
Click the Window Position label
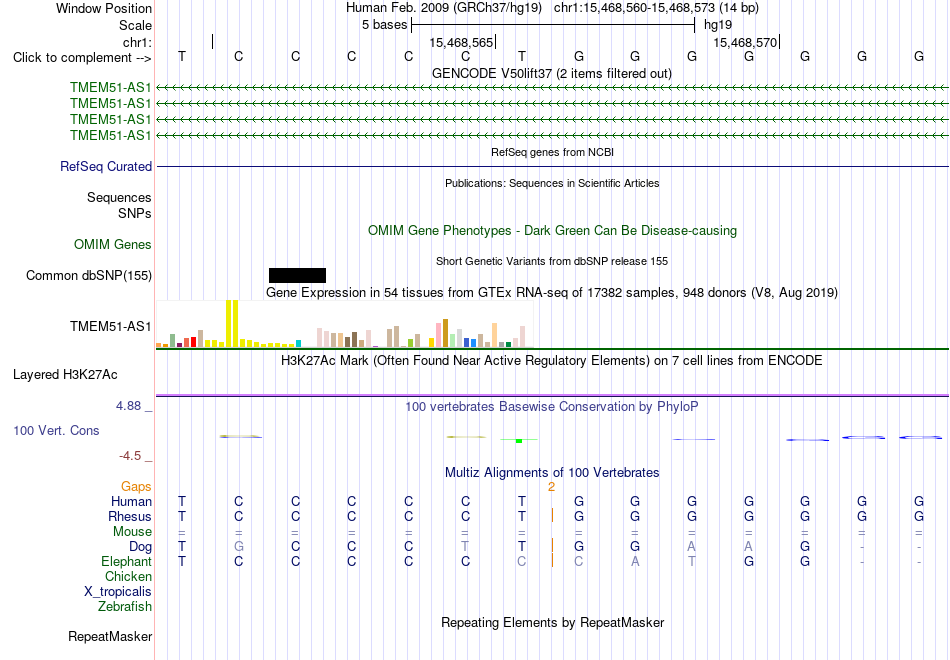[104, 8]
